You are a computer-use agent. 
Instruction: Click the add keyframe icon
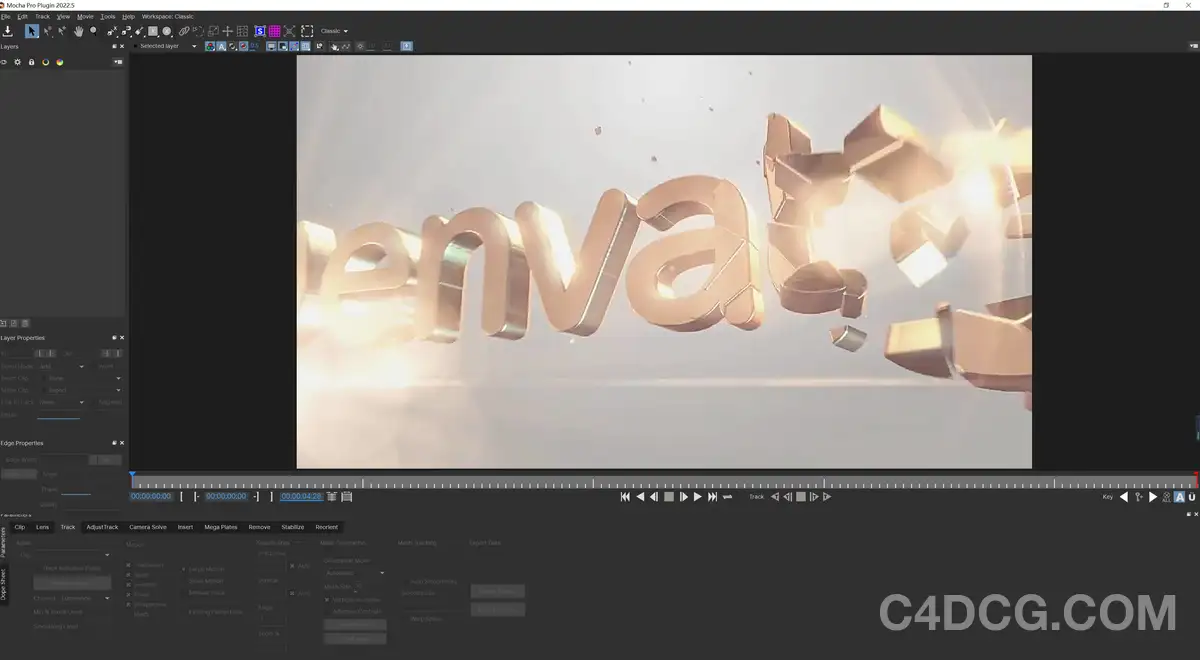coord(1138,496)
